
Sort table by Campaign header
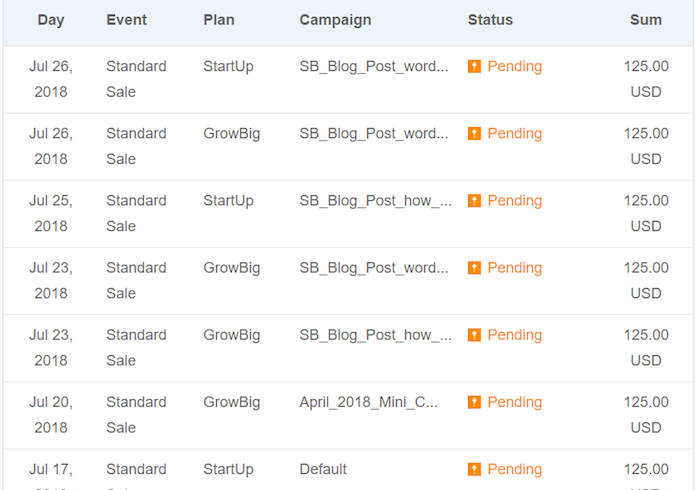coord(335,20)
